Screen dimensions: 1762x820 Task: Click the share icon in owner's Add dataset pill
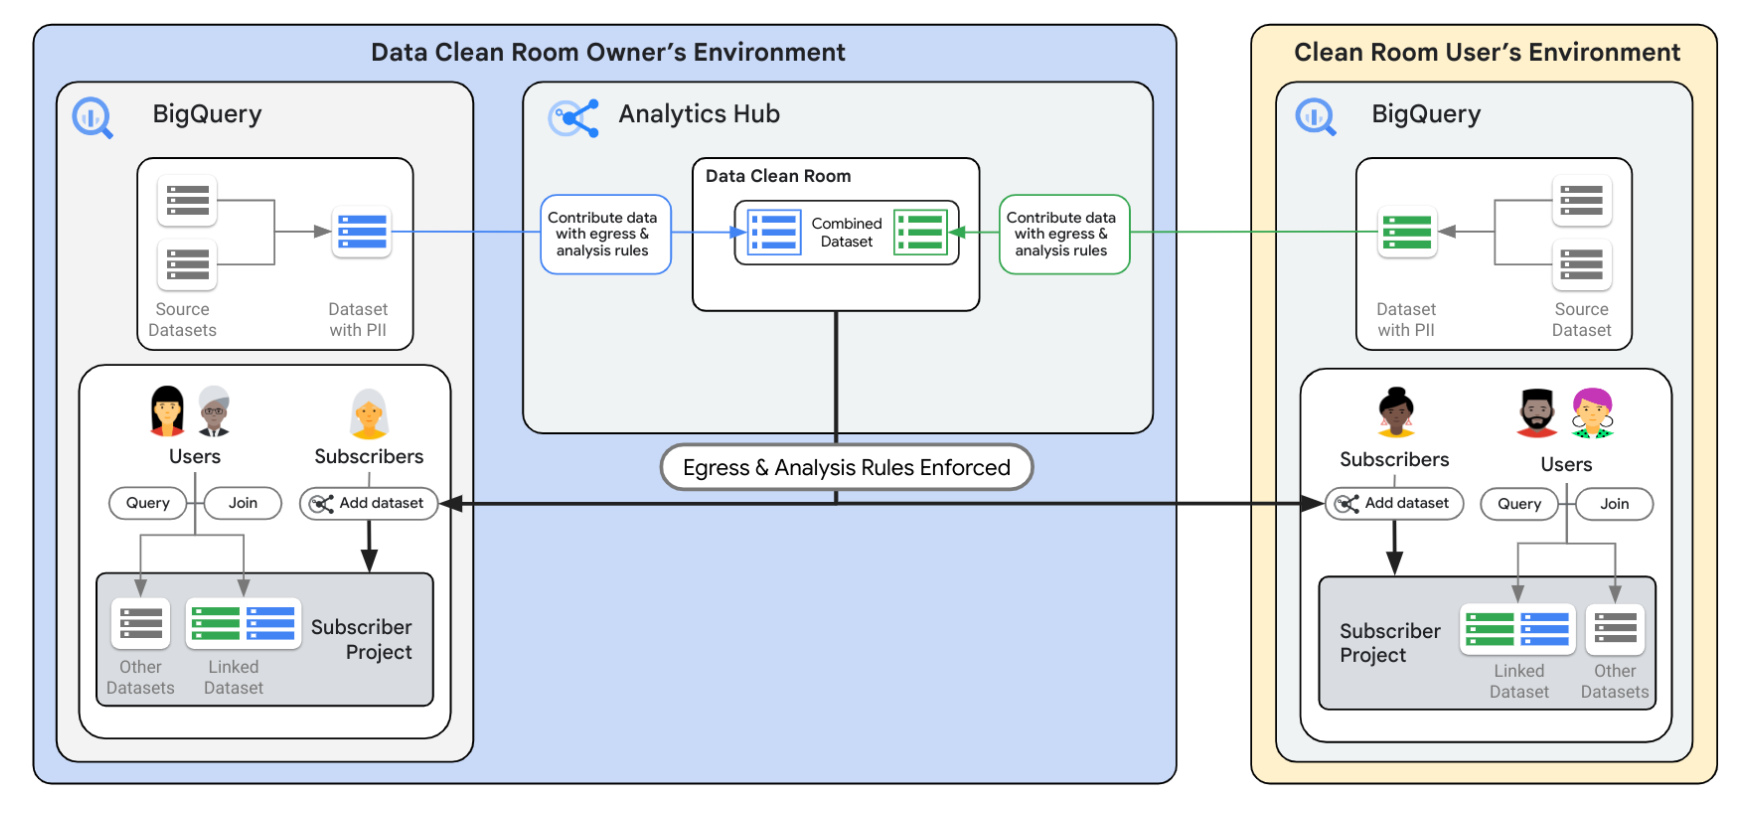click(x=321, y=503)
